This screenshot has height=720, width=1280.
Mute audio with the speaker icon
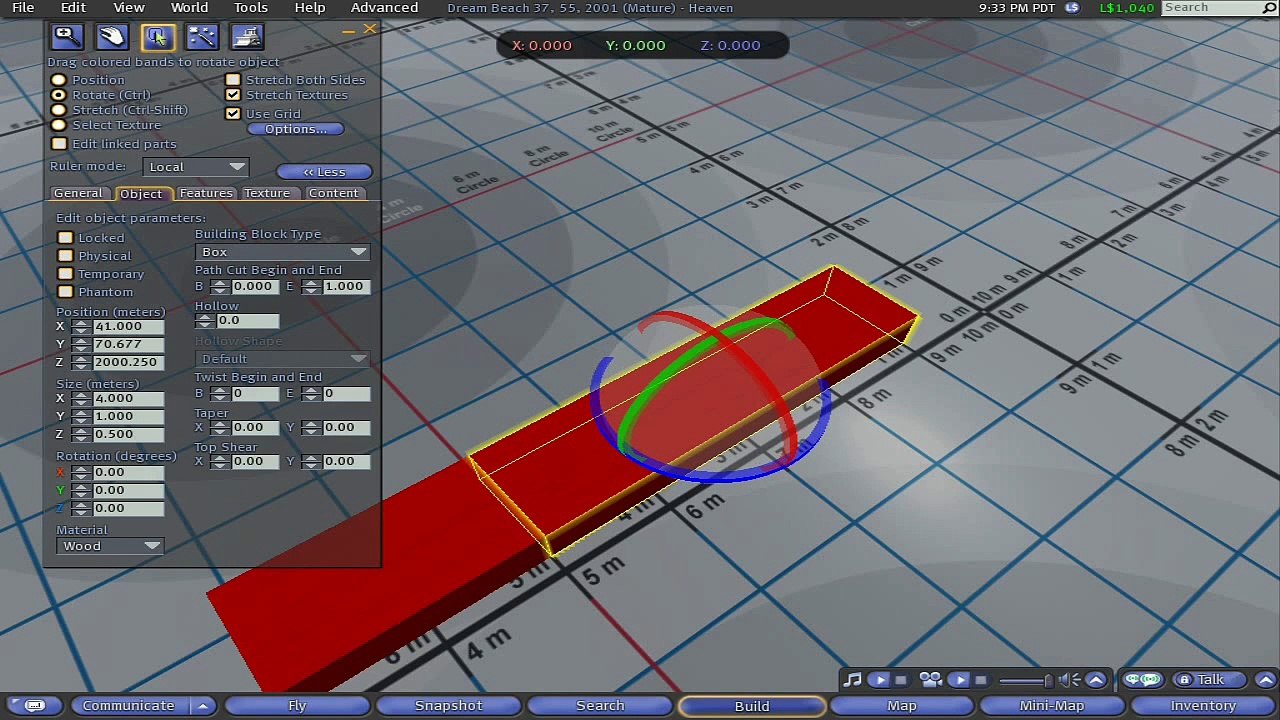tap(1070, 680)
